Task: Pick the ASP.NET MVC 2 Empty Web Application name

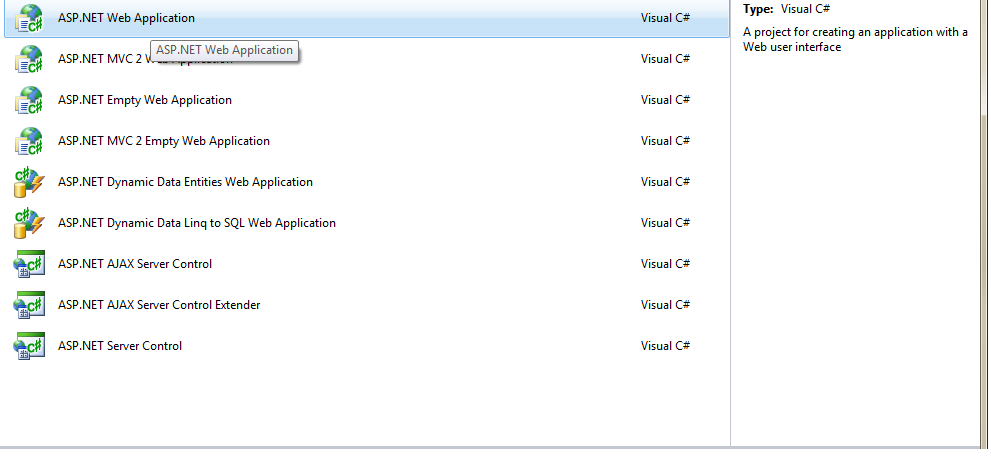Action: (x=164, y=141)
